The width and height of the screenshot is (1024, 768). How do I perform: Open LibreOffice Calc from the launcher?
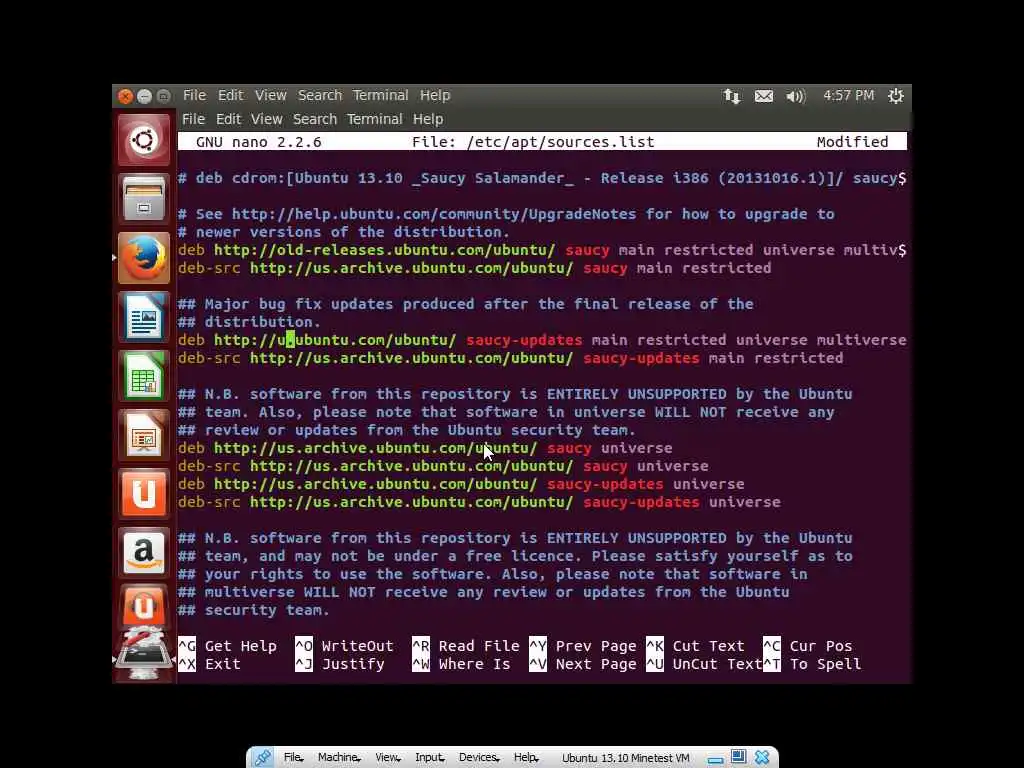tap(144, 376)
